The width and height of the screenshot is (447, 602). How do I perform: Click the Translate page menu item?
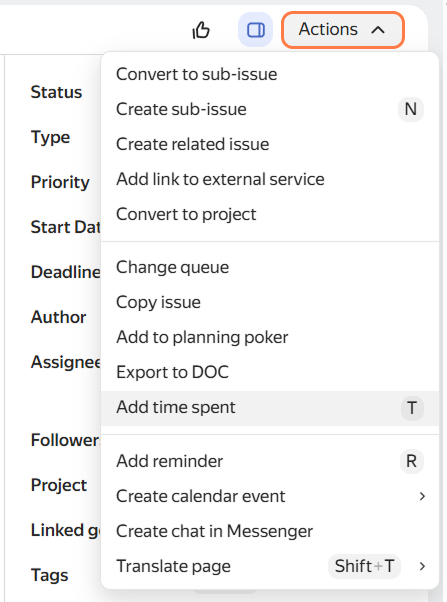click(x=270, y=566)
